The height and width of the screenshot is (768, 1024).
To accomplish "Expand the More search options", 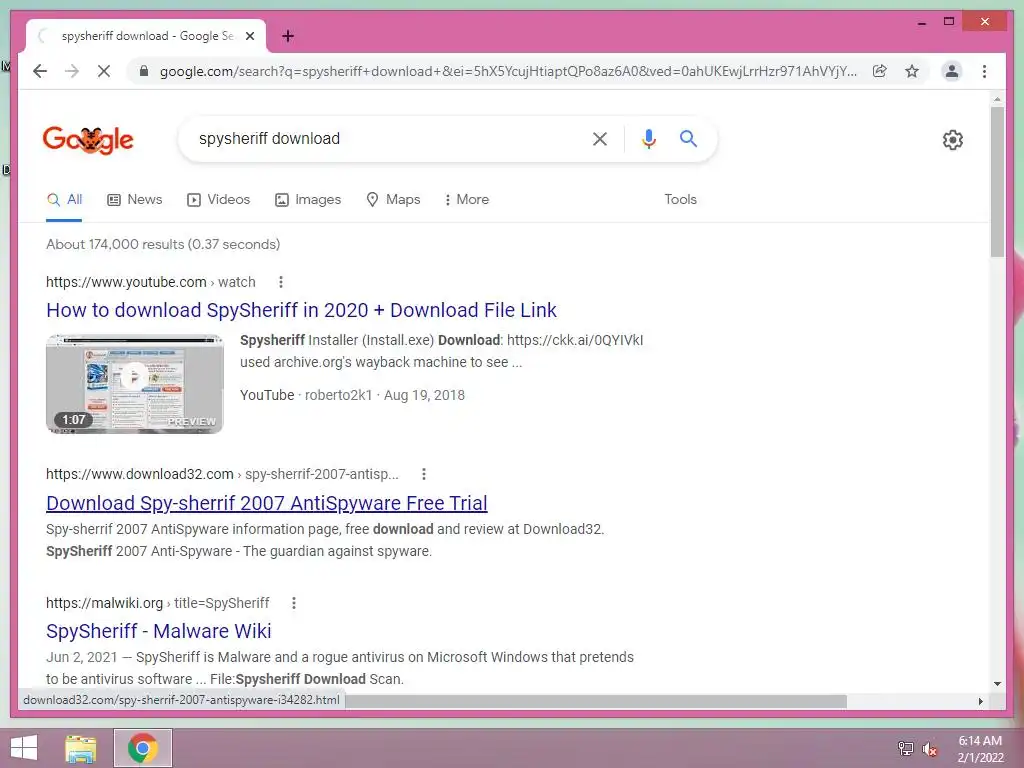I will click(466, 200).
